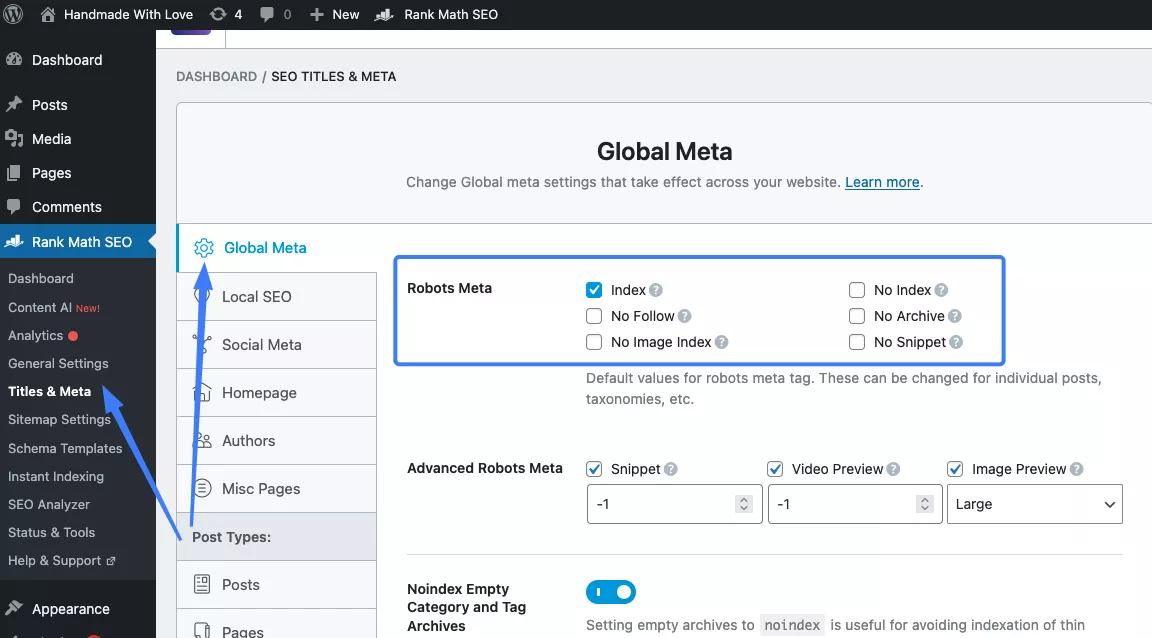Enable the No Index checkbox

pyautogui.click(x=857, y=290)
